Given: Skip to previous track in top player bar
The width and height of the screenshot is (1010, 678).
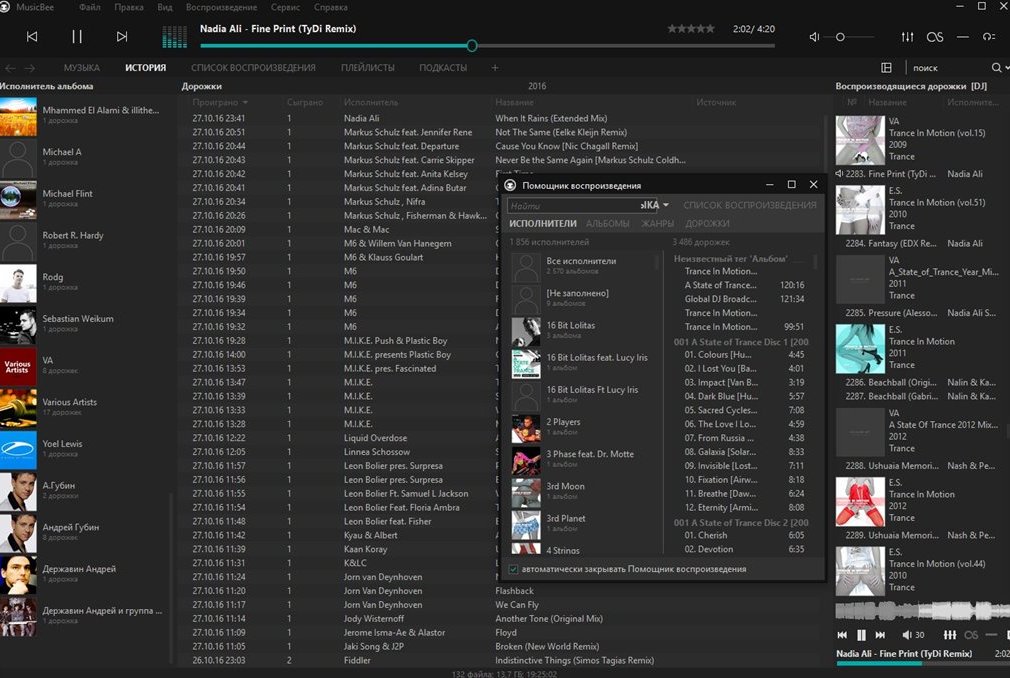Looking at the screenshot, I should point(32,37).
